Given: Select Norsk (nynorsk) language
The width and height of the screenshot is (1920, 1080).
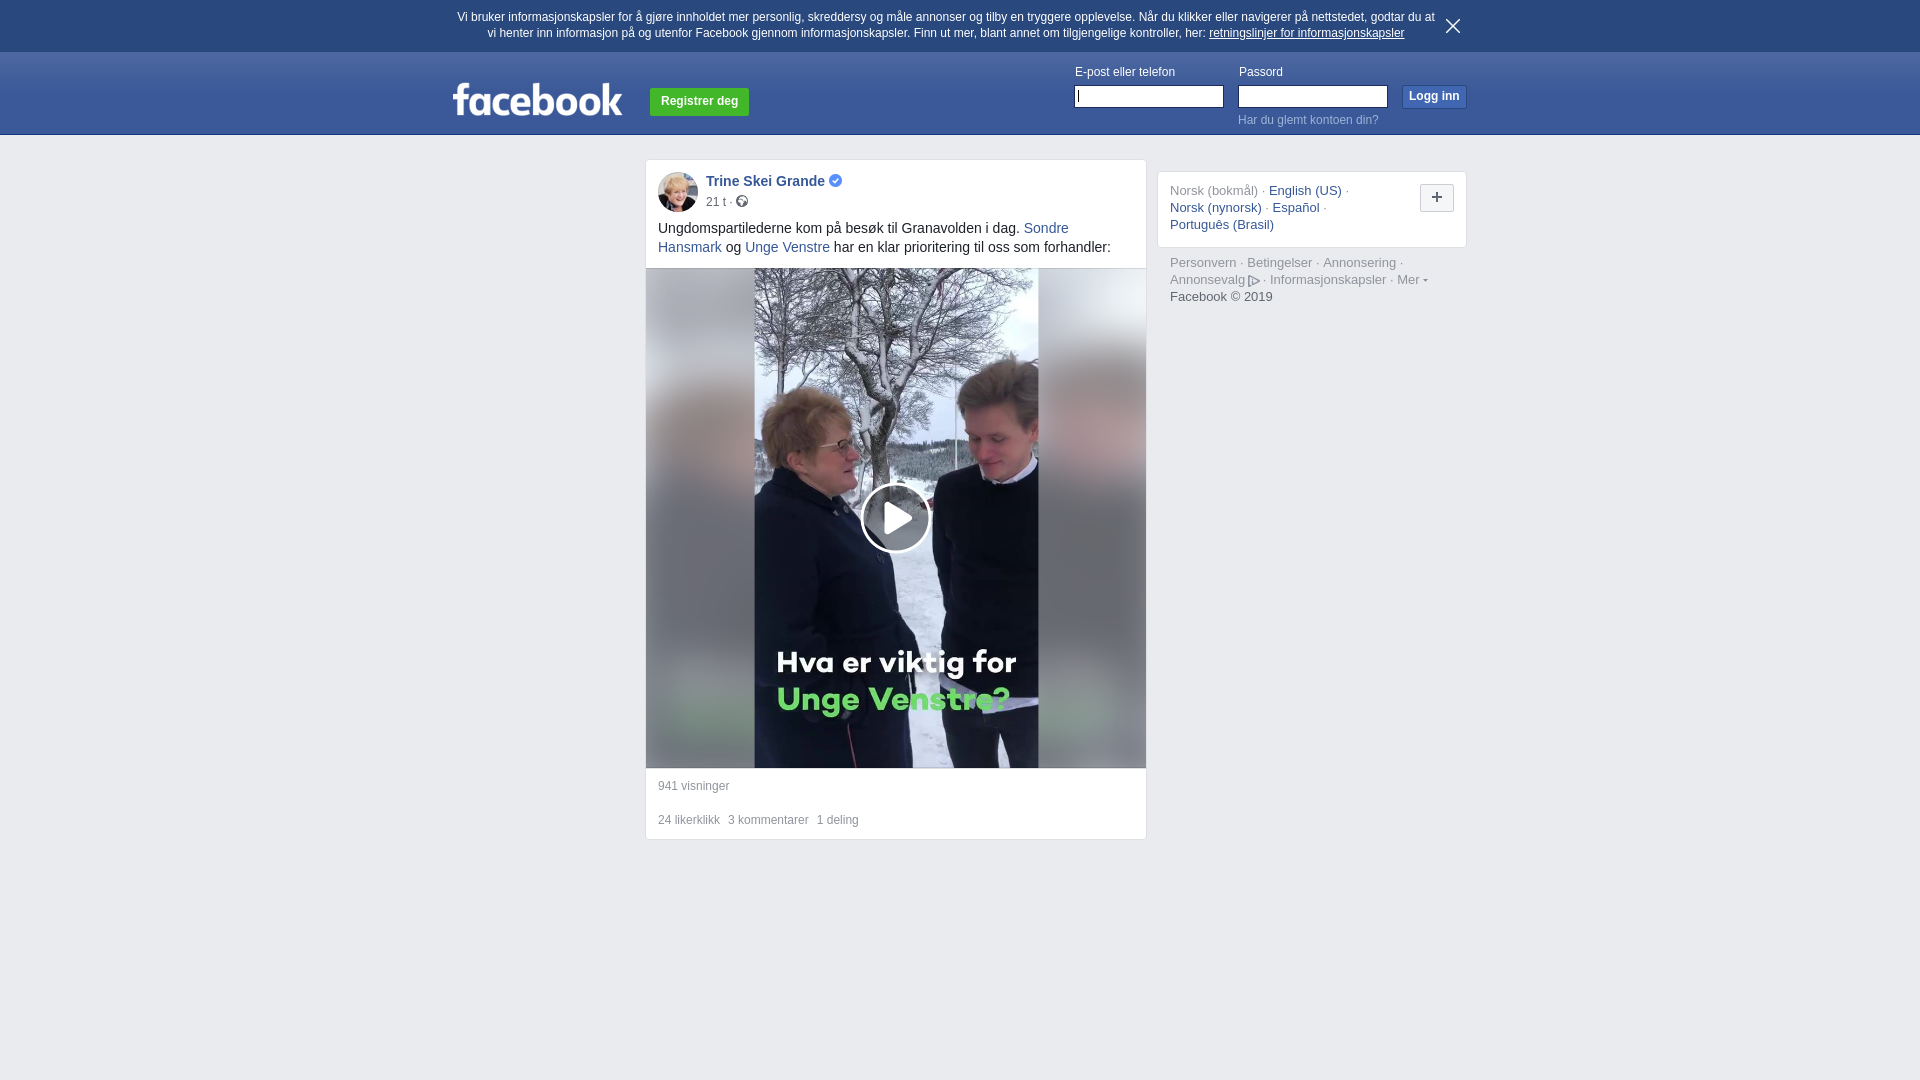Looking at the screenshot, I should [x=1215, y=208].
